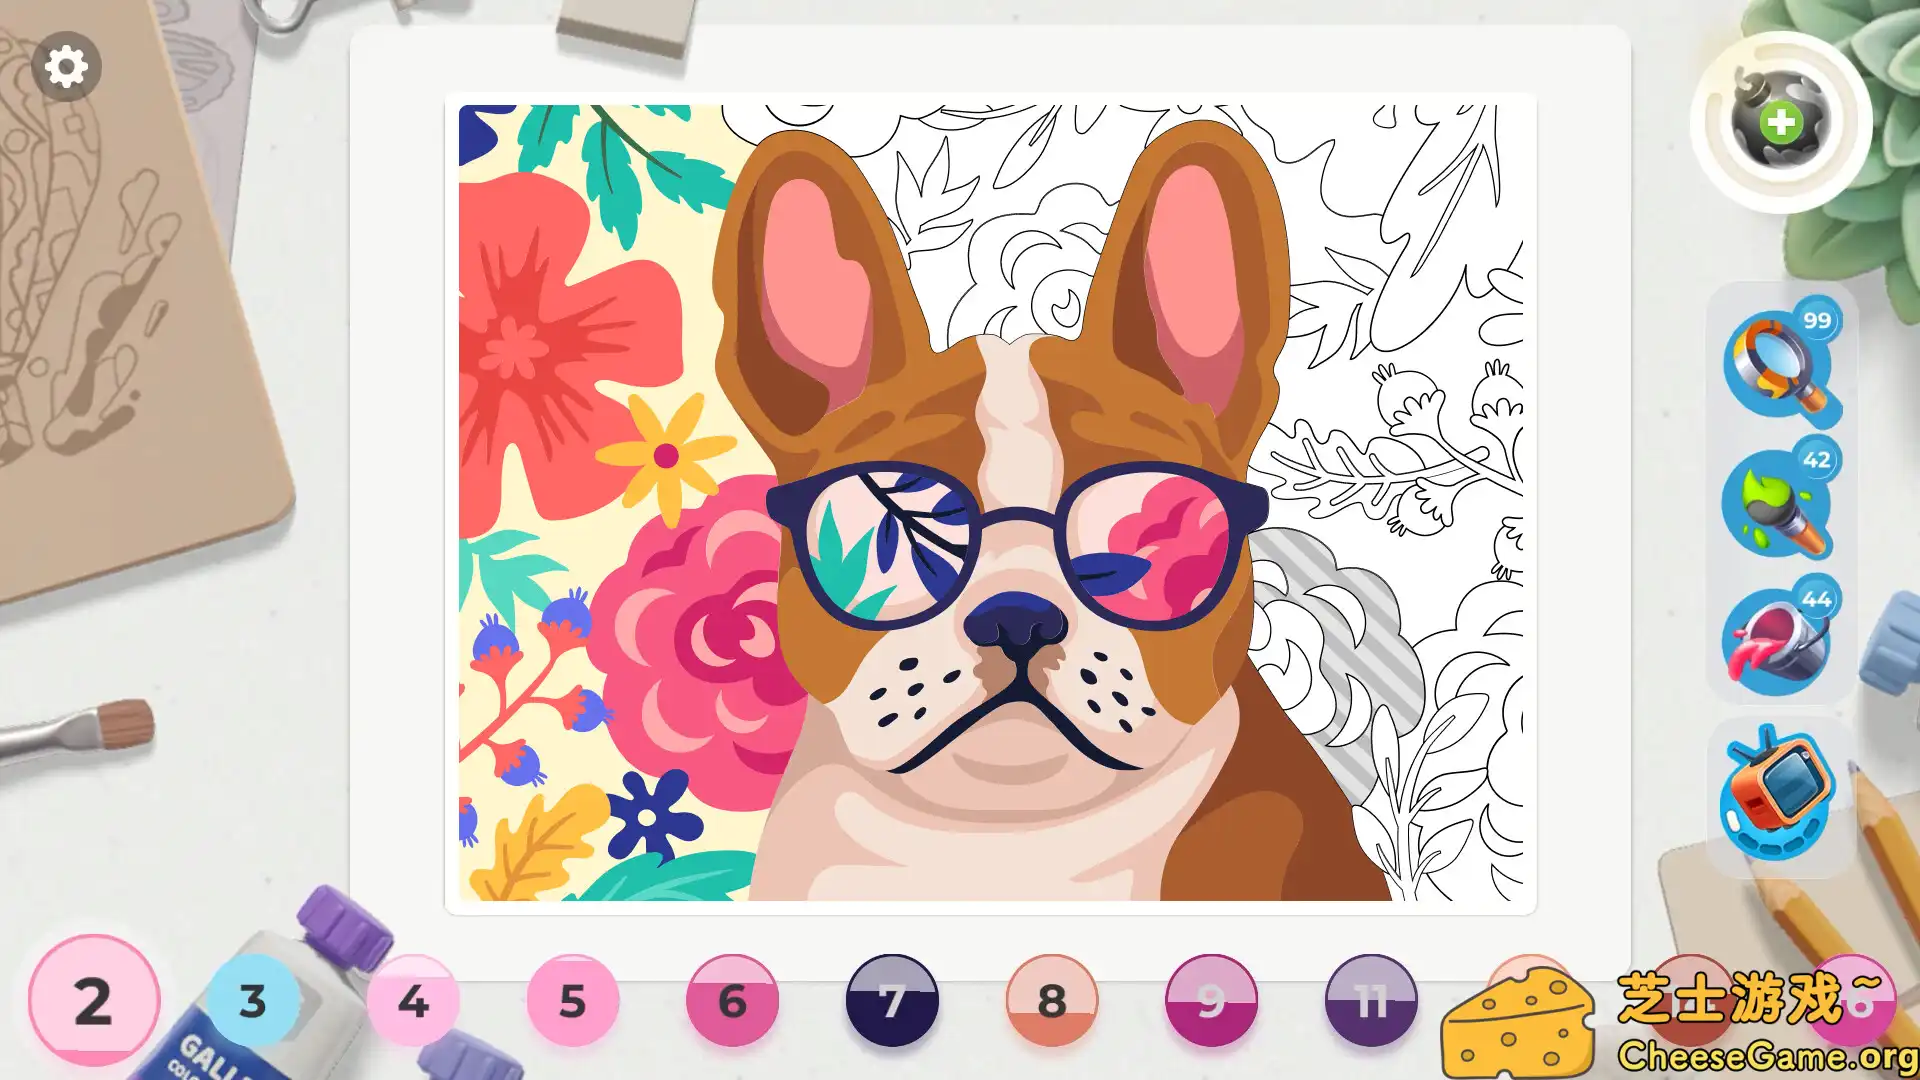
Task: Pick pale pink color number 4
Action: [x=413, y=1001]
